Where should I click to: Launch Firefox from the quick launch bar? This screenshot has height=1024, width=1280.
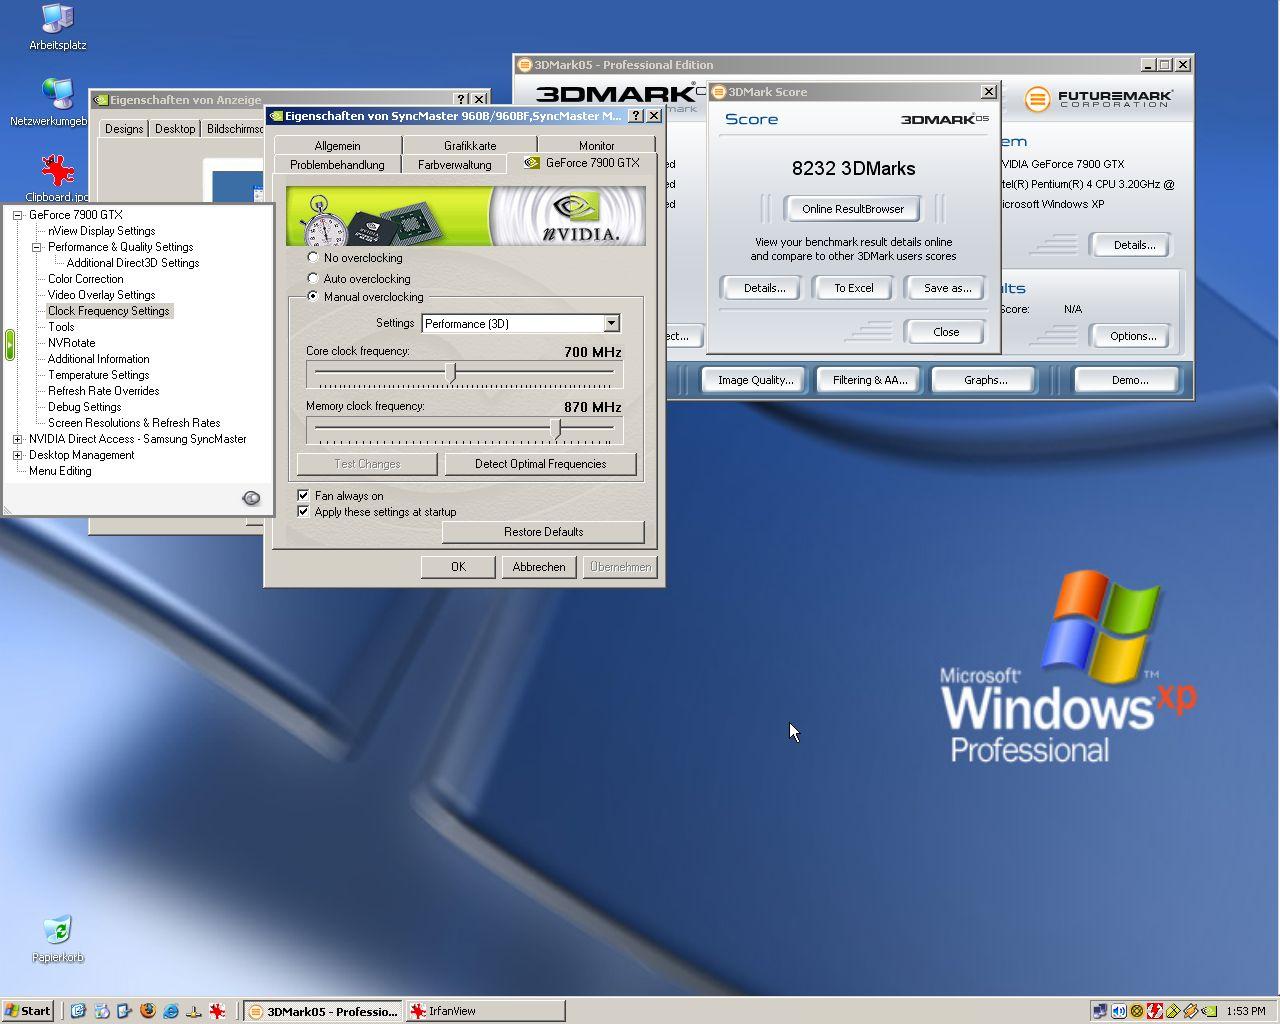148,1011
